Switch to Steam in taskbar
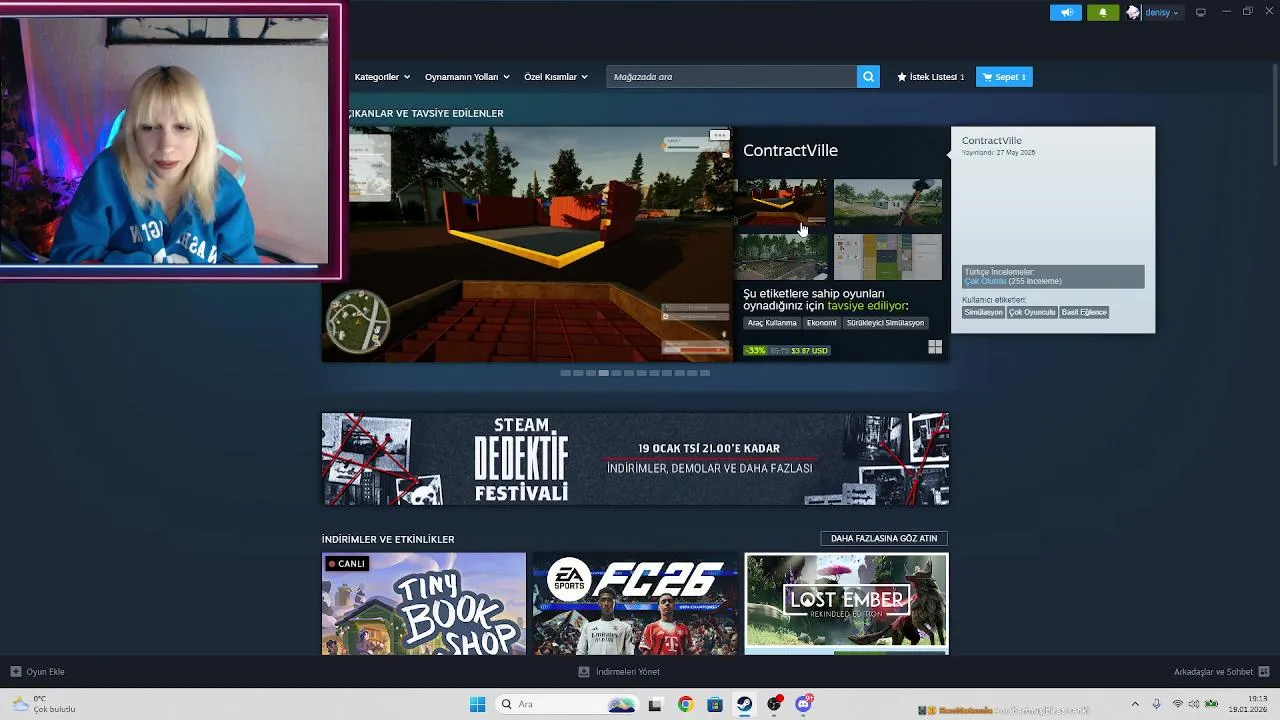1280x720 pixels. click(x=744, y=704)
